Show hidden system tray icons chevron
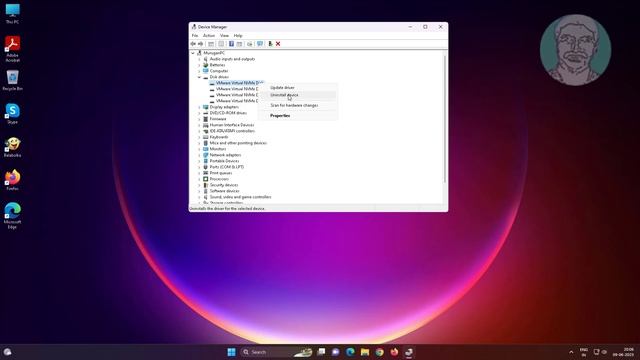The width and height of the screenshot is (640, 360). click(x=571, y=352)
